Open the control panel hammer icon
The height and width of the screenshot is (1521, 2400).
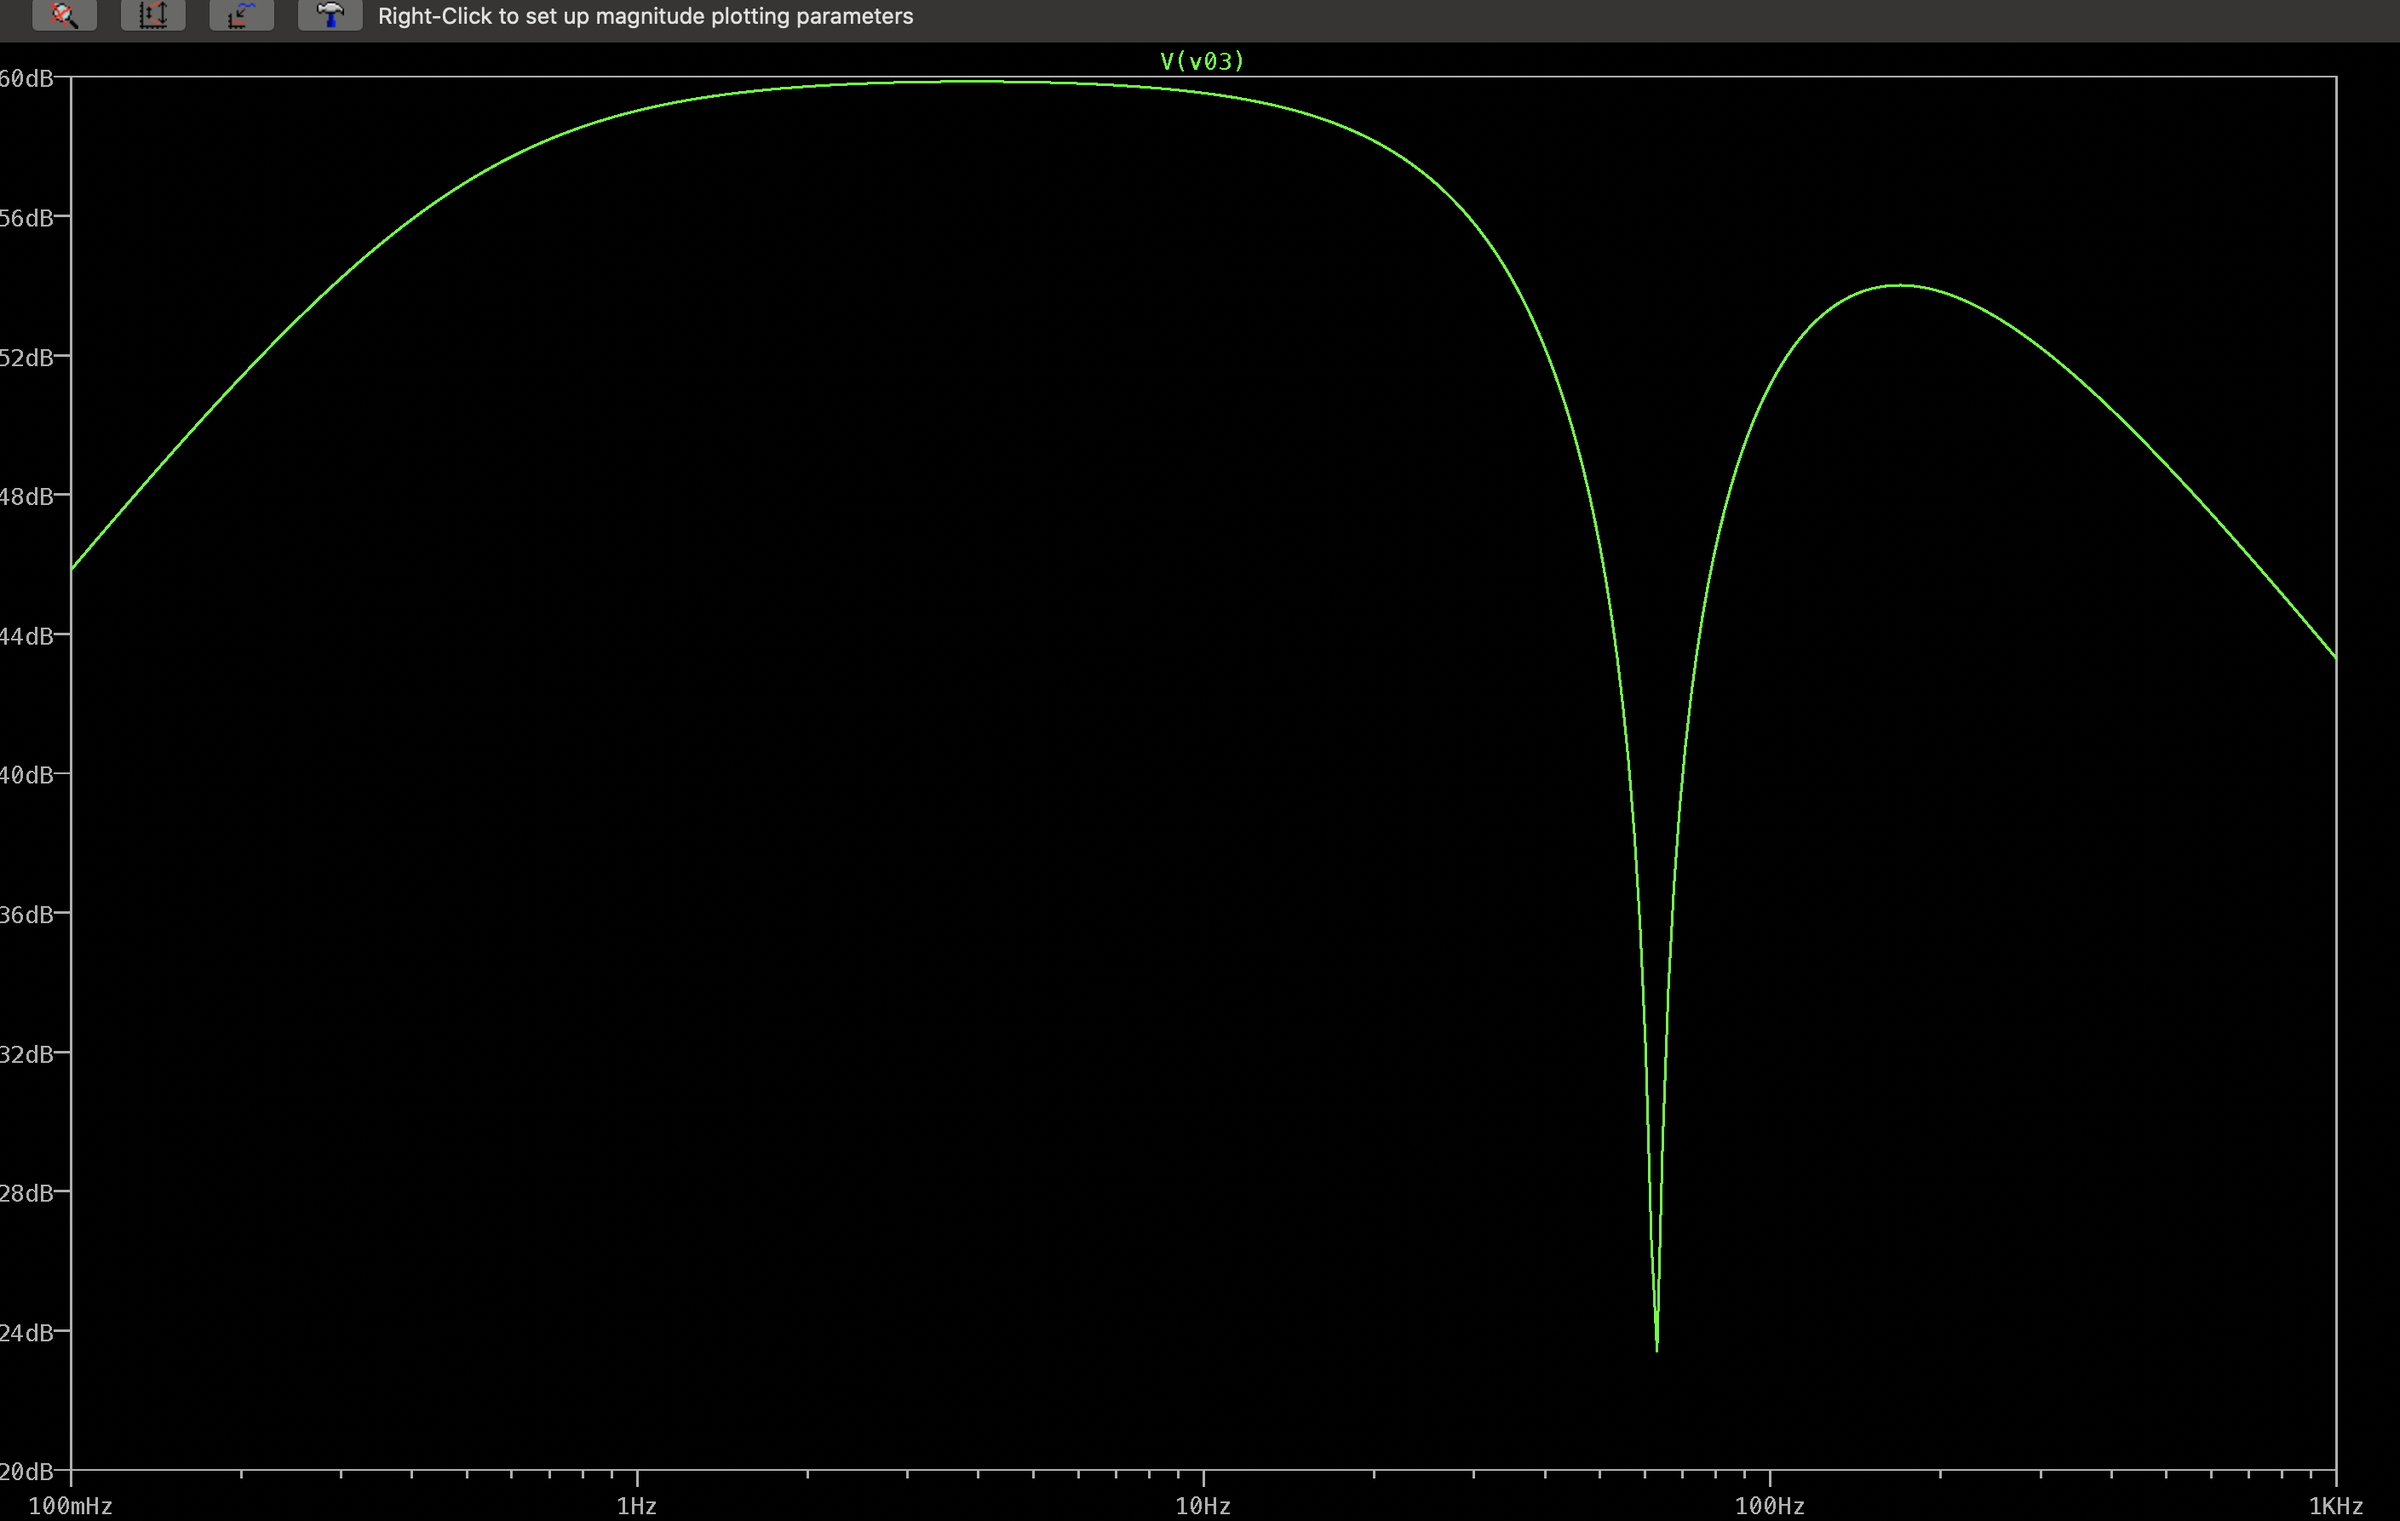[330, 15]
